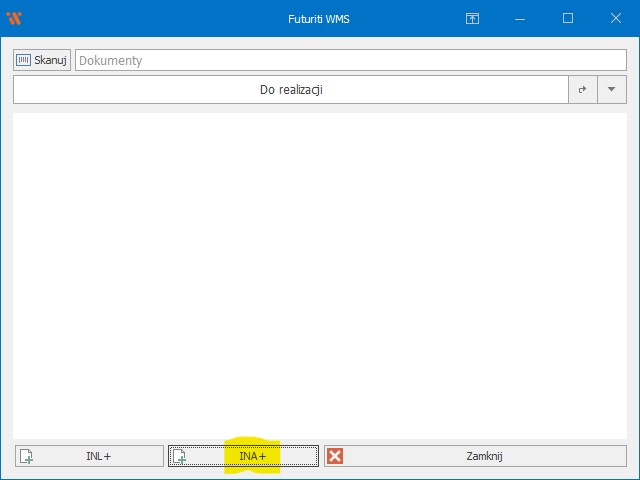This screenshot has width=640, height=480.
Task: Click the Futuriti WMS logo icon
Action: (x=14, y=18)
